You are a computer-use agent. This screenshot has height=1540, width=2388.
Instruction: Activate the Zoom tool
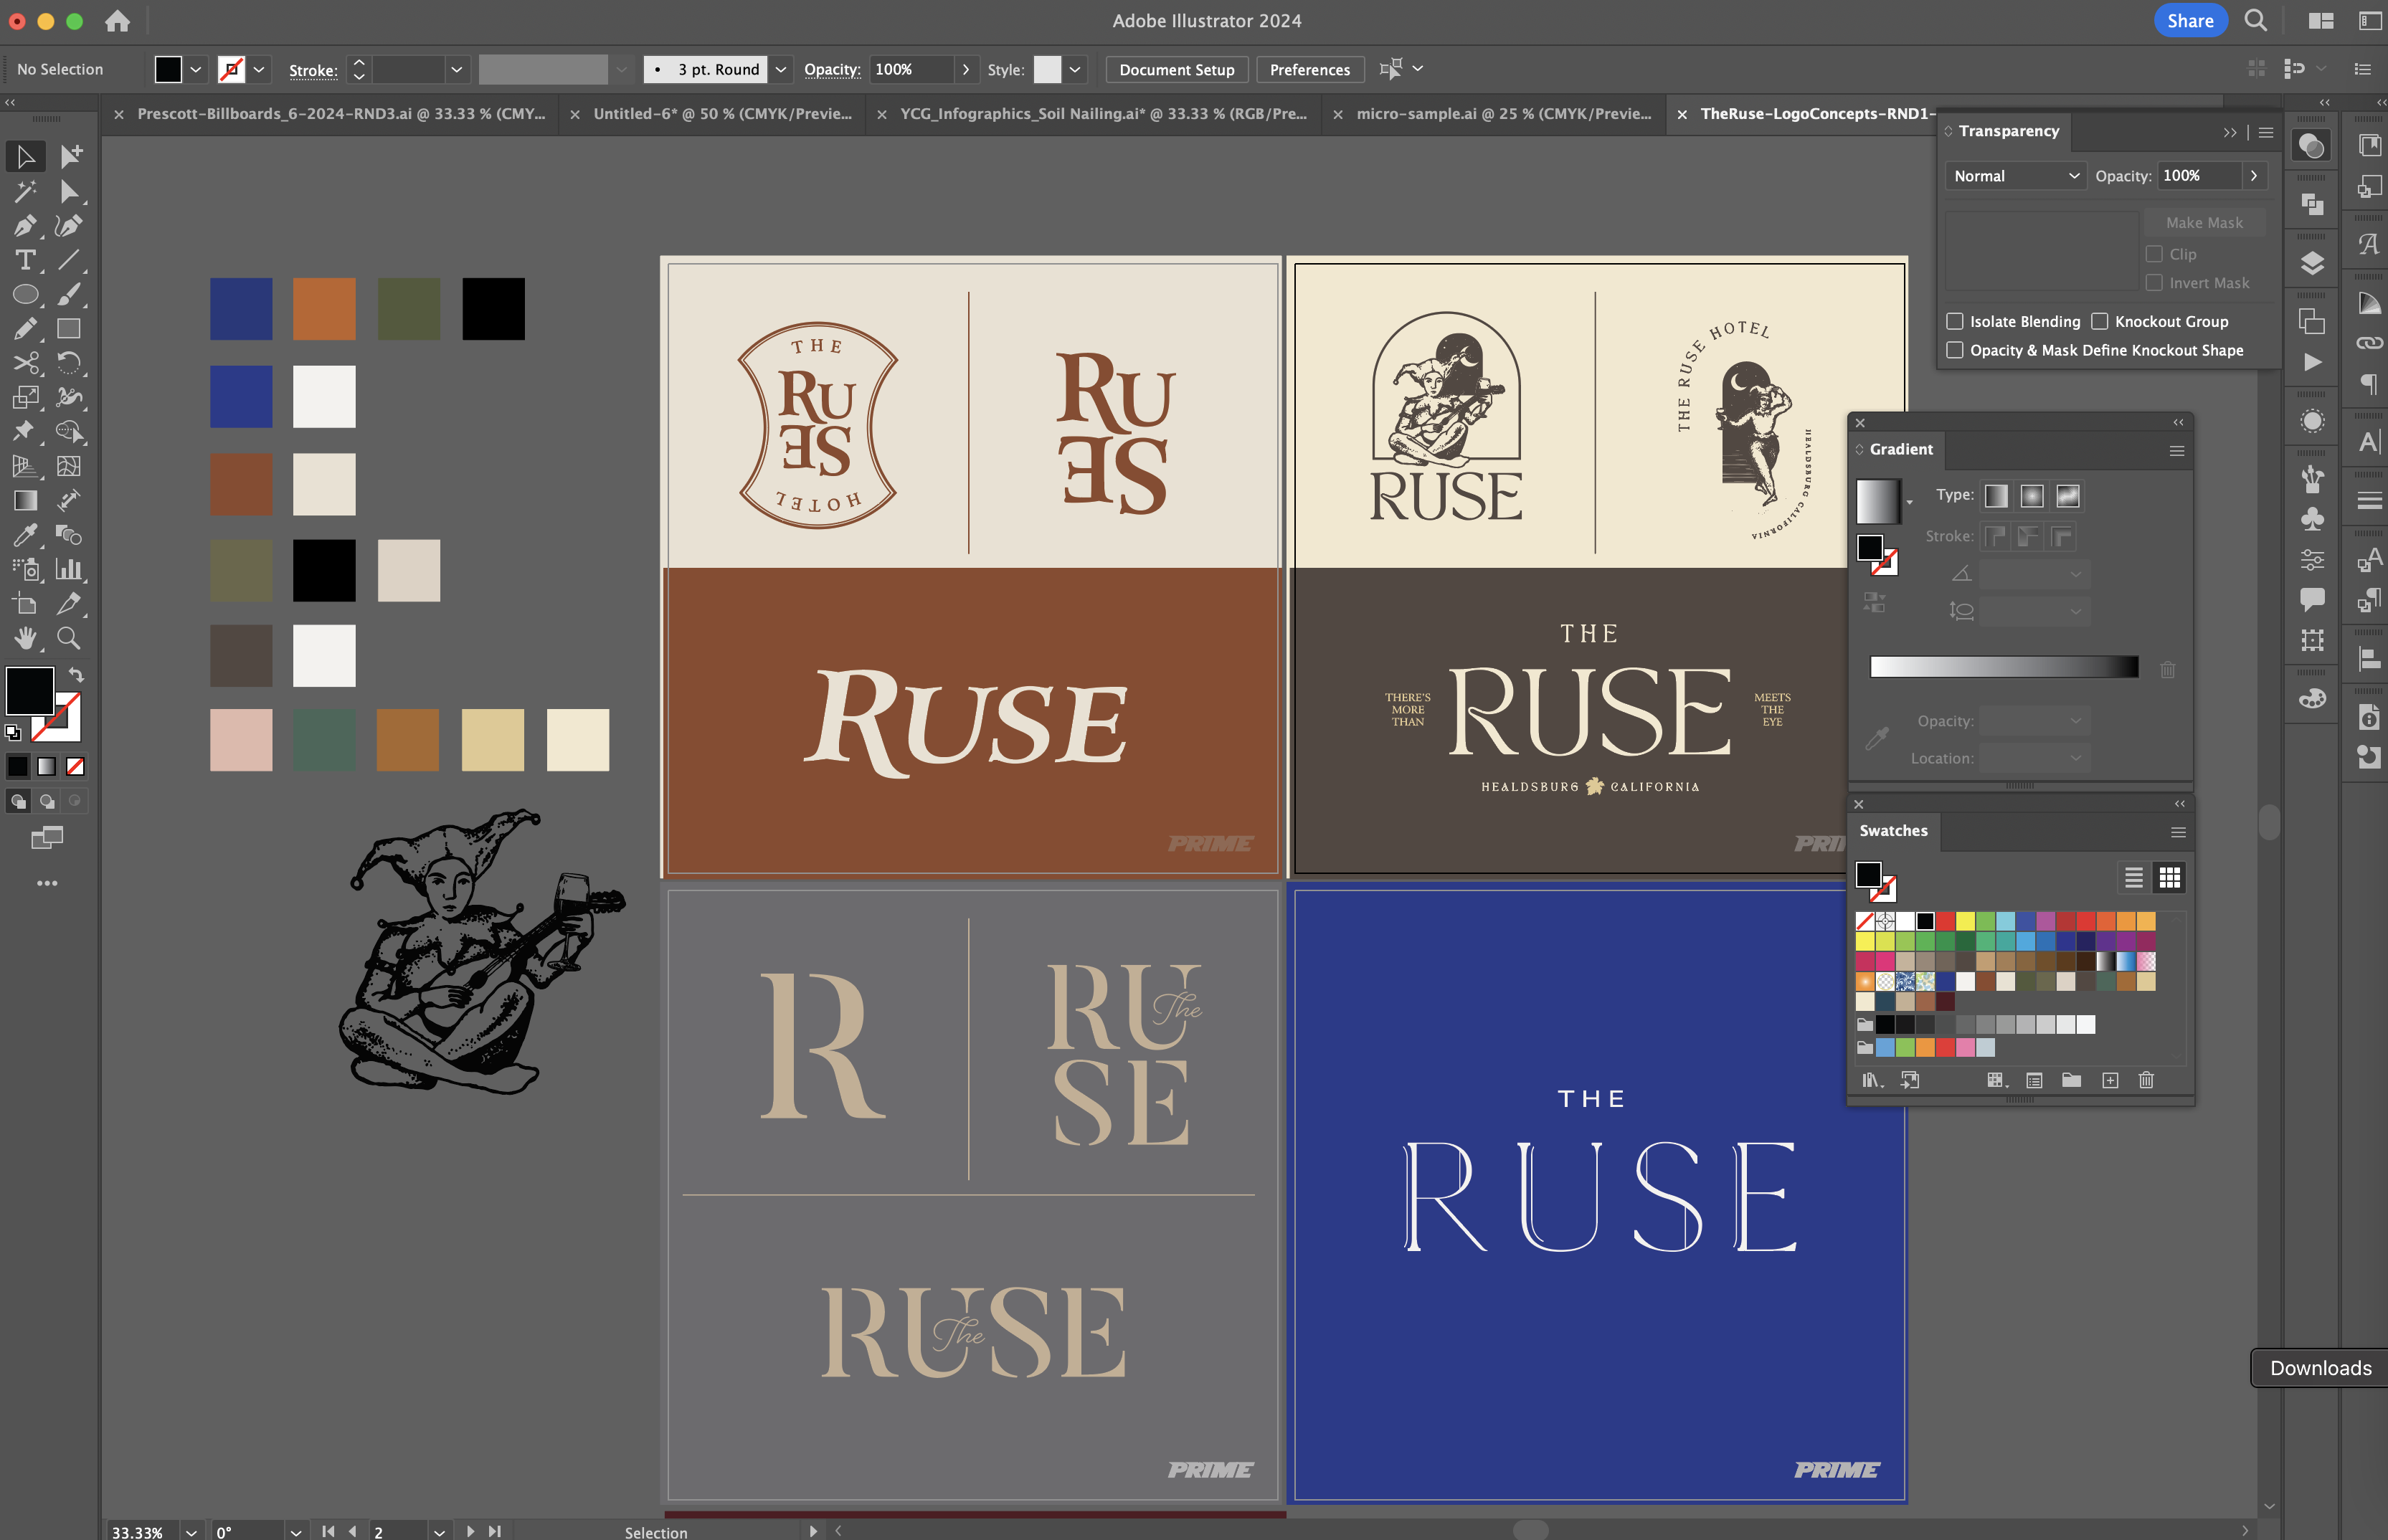coord(68,638)
